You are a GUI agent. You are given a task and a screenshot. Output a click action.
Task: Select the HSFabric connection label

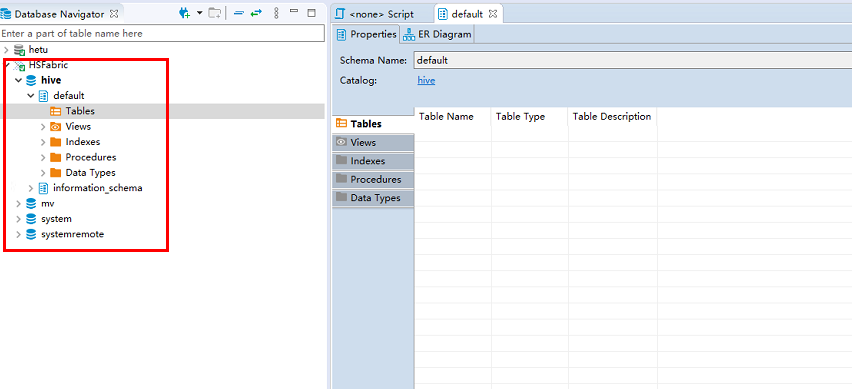pos(48,65)
